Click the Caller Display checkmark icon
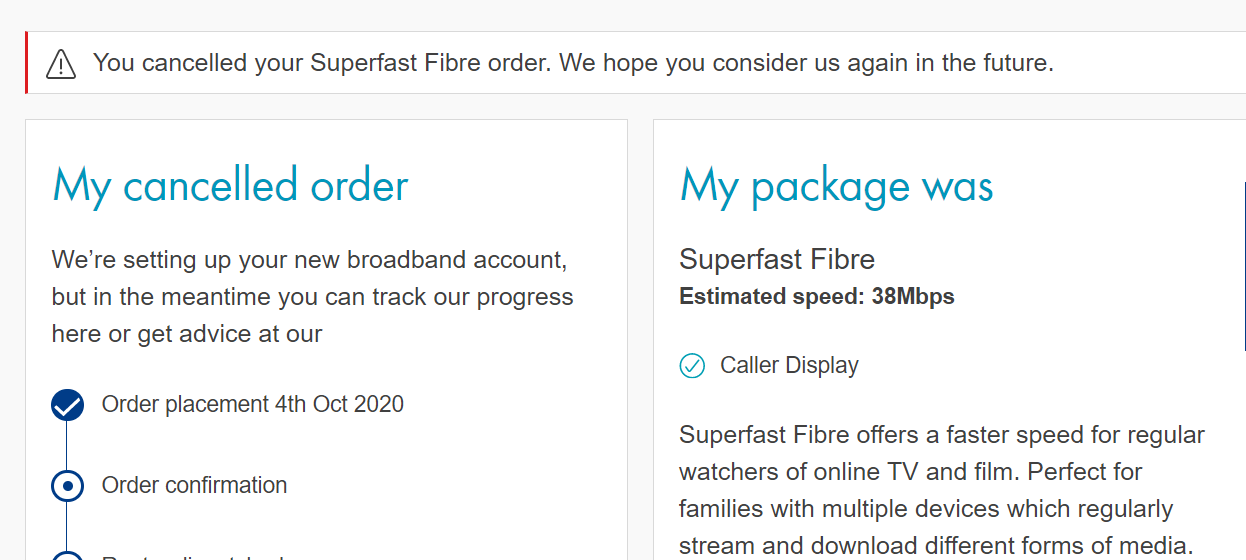The width and height of the screenshot is (1246, 560). (692, 366)
